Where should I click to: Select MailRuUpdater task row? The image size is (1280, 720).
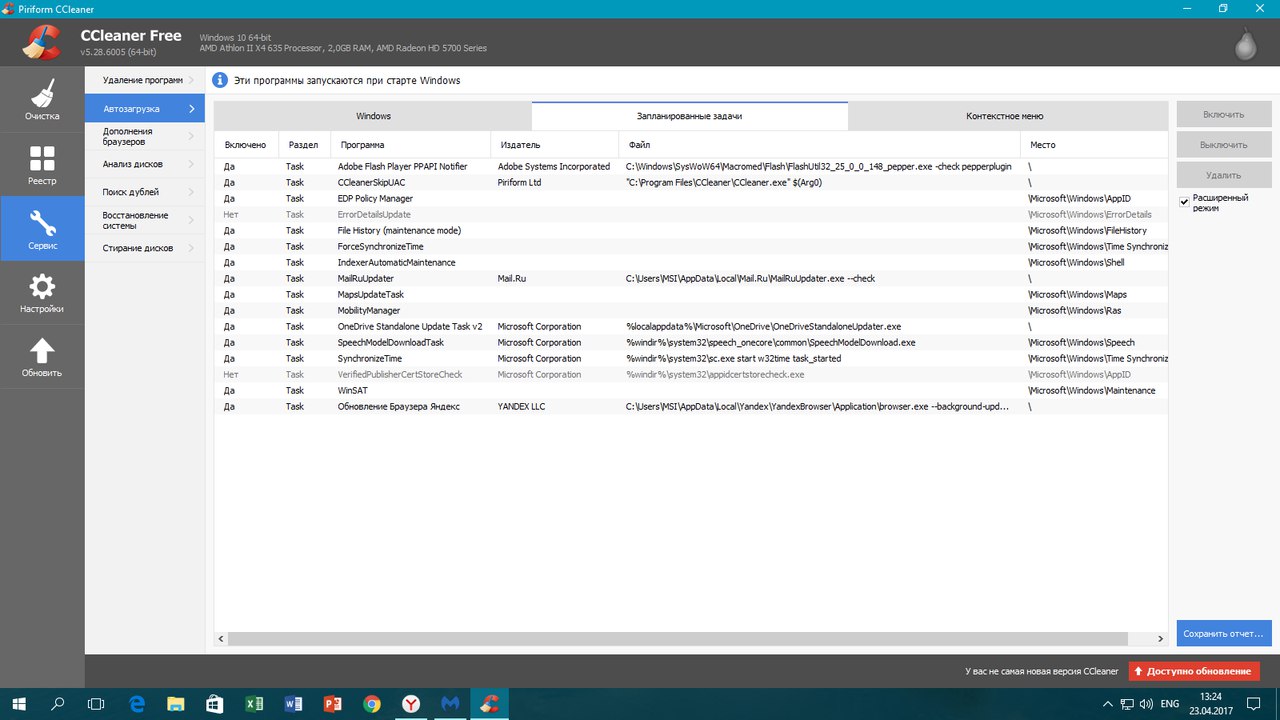[x=691, y=279]
